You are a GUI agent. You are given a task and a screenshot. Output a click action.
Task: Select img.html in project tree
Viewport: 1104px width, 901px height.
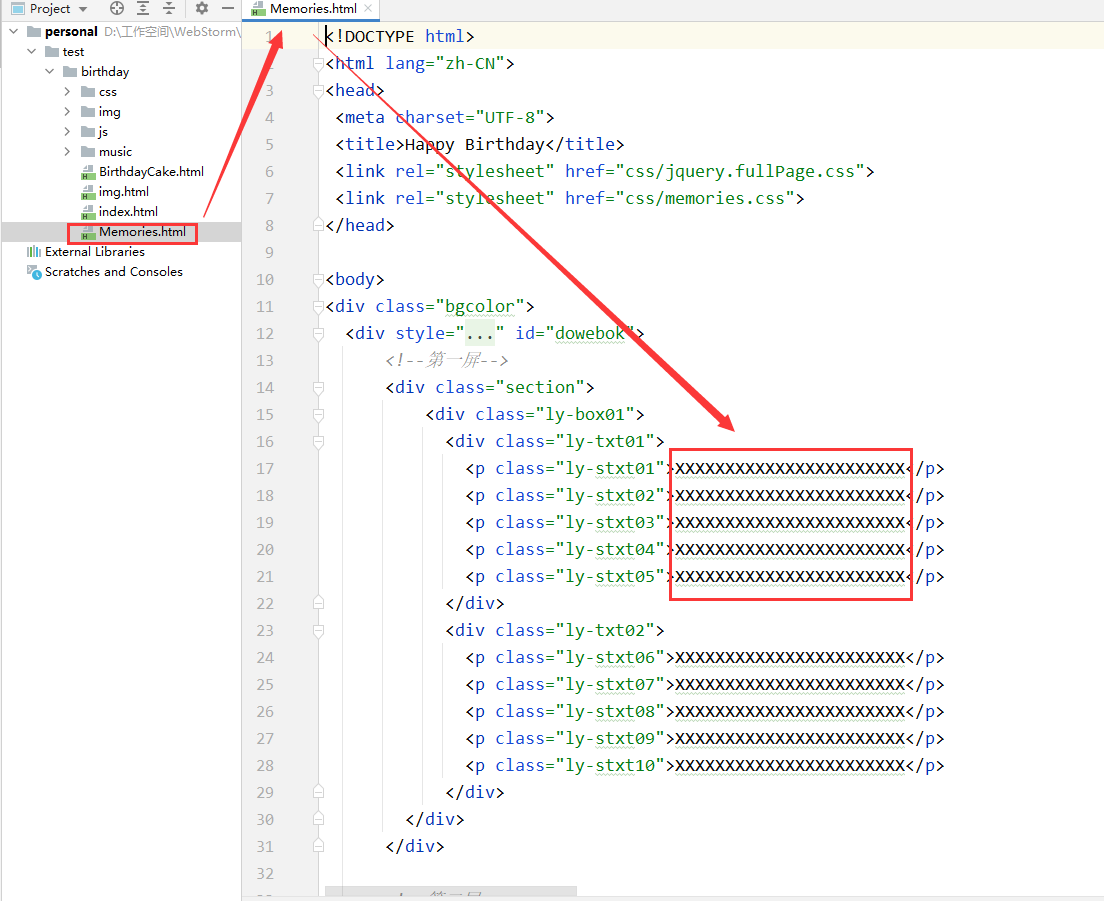pyautogui.click(x=124, y=191)
